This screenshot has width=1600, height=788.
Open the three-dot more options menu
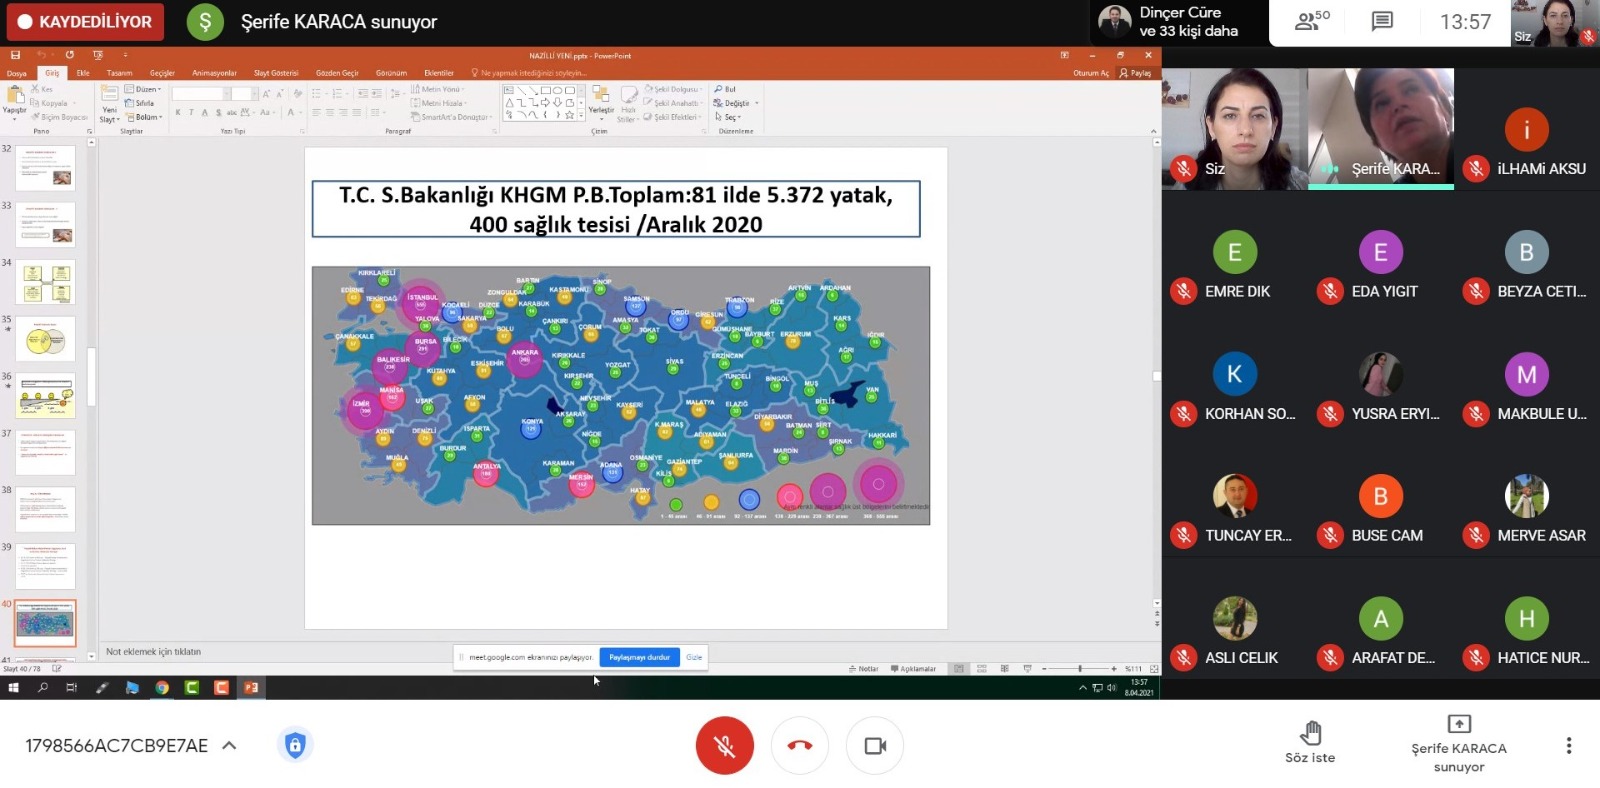1568,746
